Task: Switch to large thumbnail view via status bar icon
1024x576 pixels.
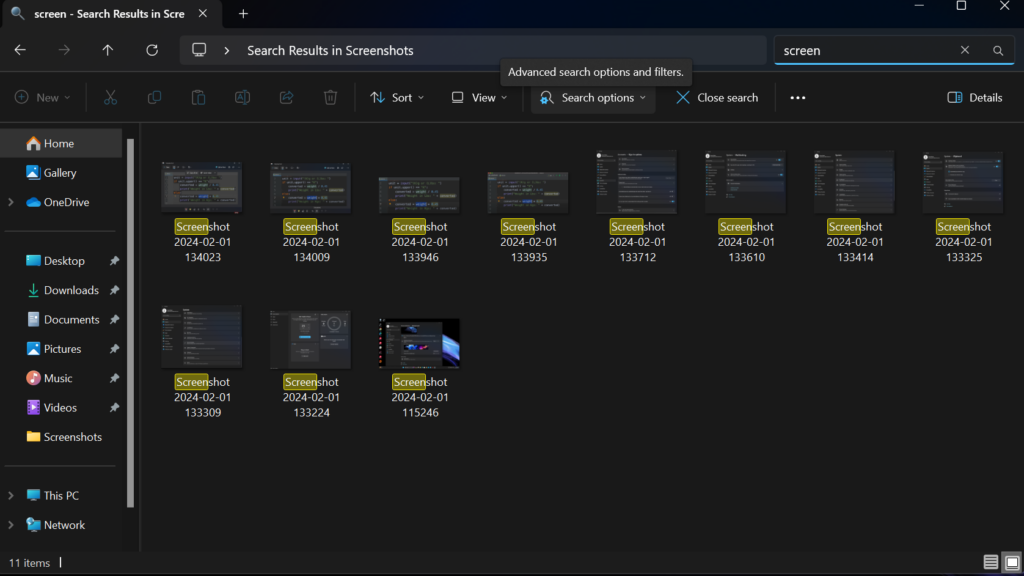Action: coord(1013,562)
